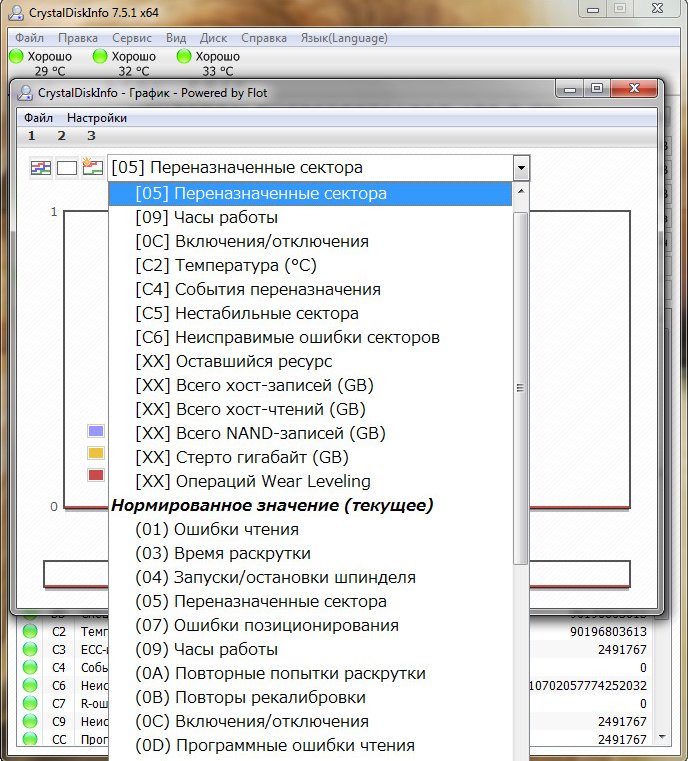The image size is (688, 761).
Task: Click value 90196803613 in row C2
Action: [x=608, y=631]
